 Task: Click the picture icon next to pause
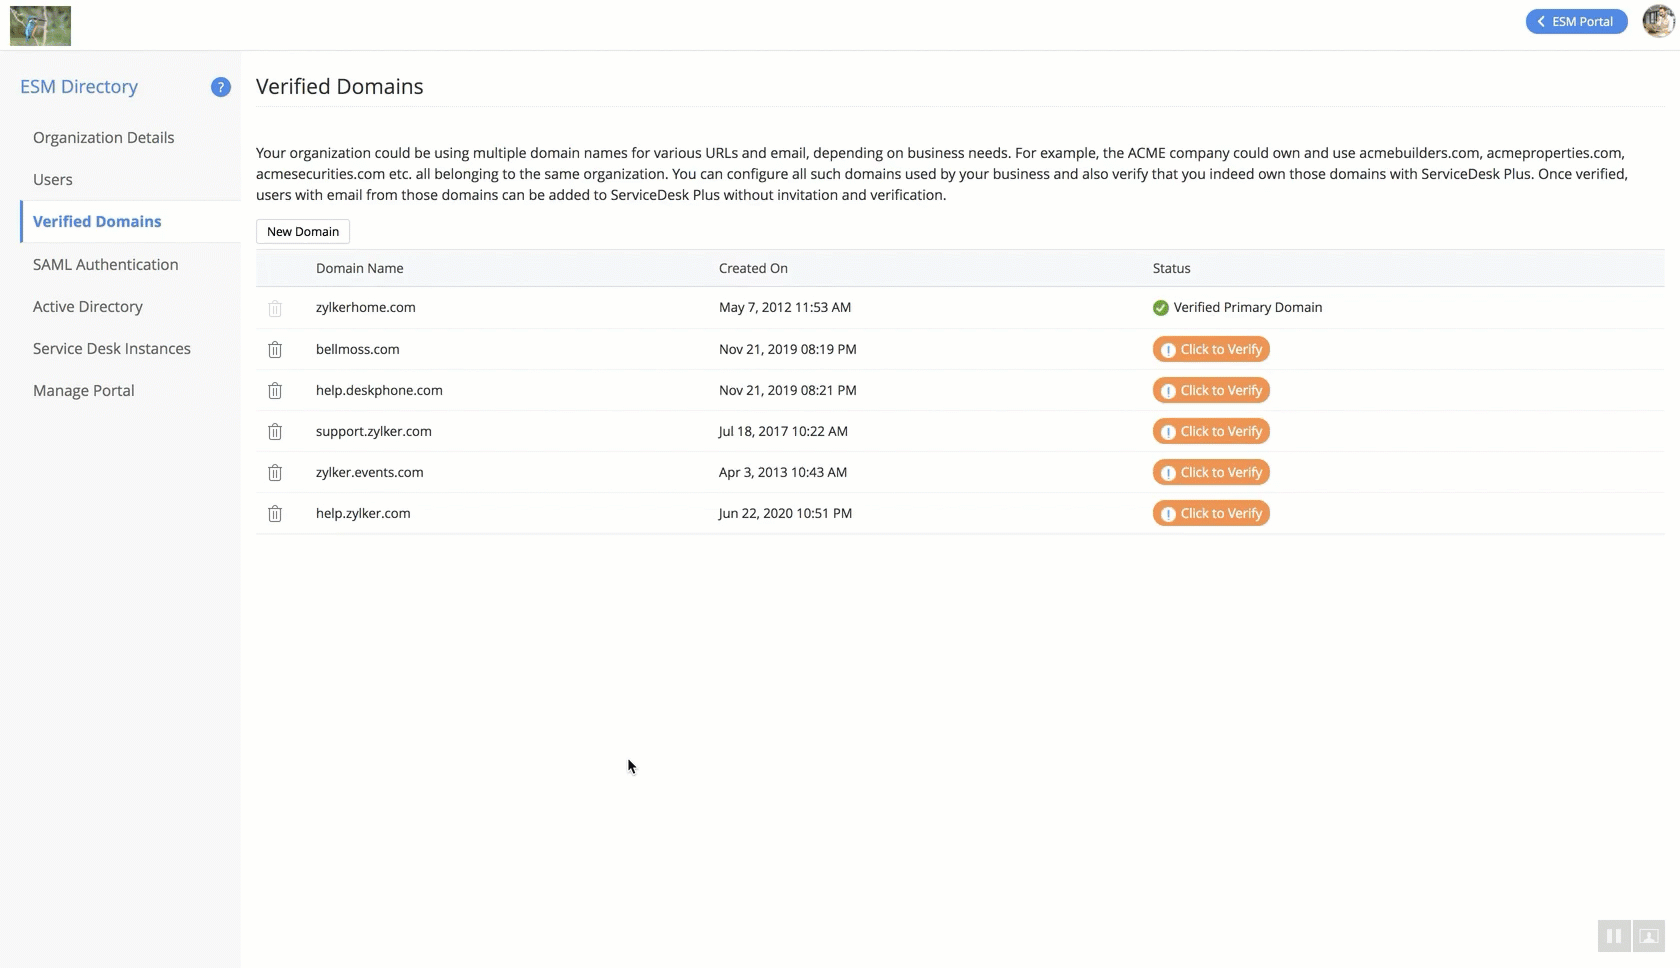(x=1649, y=936)
